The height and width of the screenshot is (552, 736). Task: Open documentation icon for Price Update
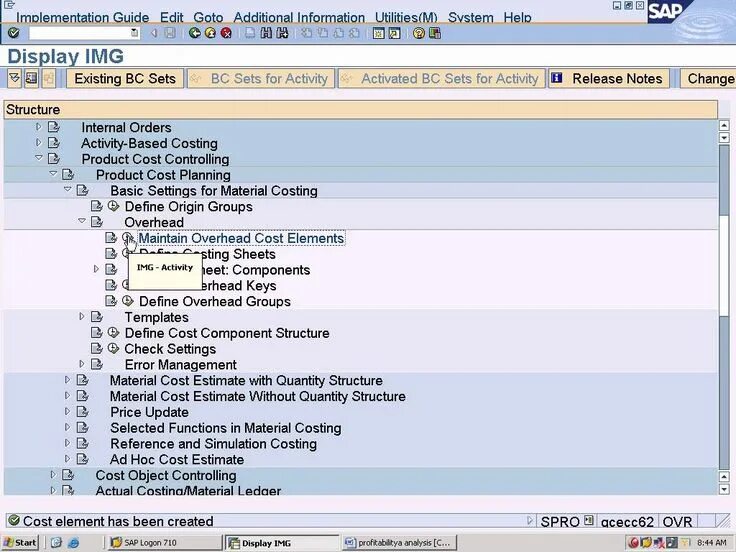point(83,412)
